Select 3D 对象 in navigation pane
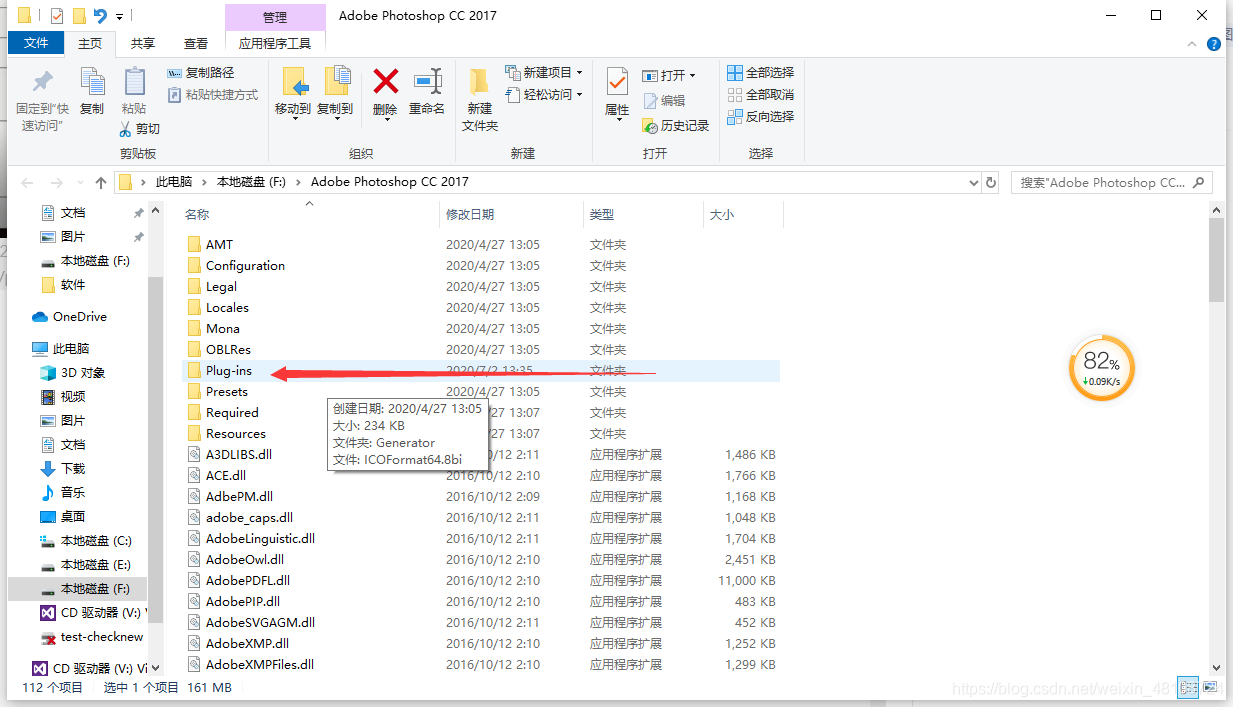Viewport: 1233px width, 707px height. (x=82, y=372)
